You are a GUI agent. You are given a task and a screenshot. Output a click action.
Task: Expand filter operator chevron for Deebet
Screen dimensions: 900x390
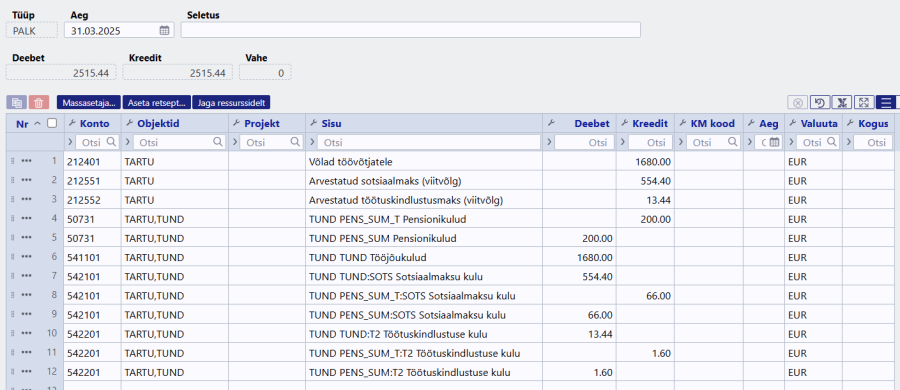coord(549,142)
